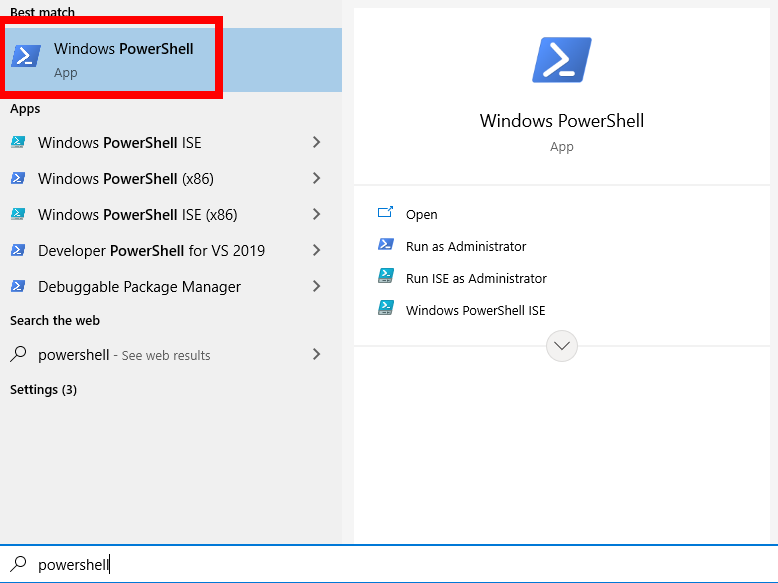778x583 pixels.
Task: Click the Windows PowerShell (x86) icon
Action: click(18, 179)
